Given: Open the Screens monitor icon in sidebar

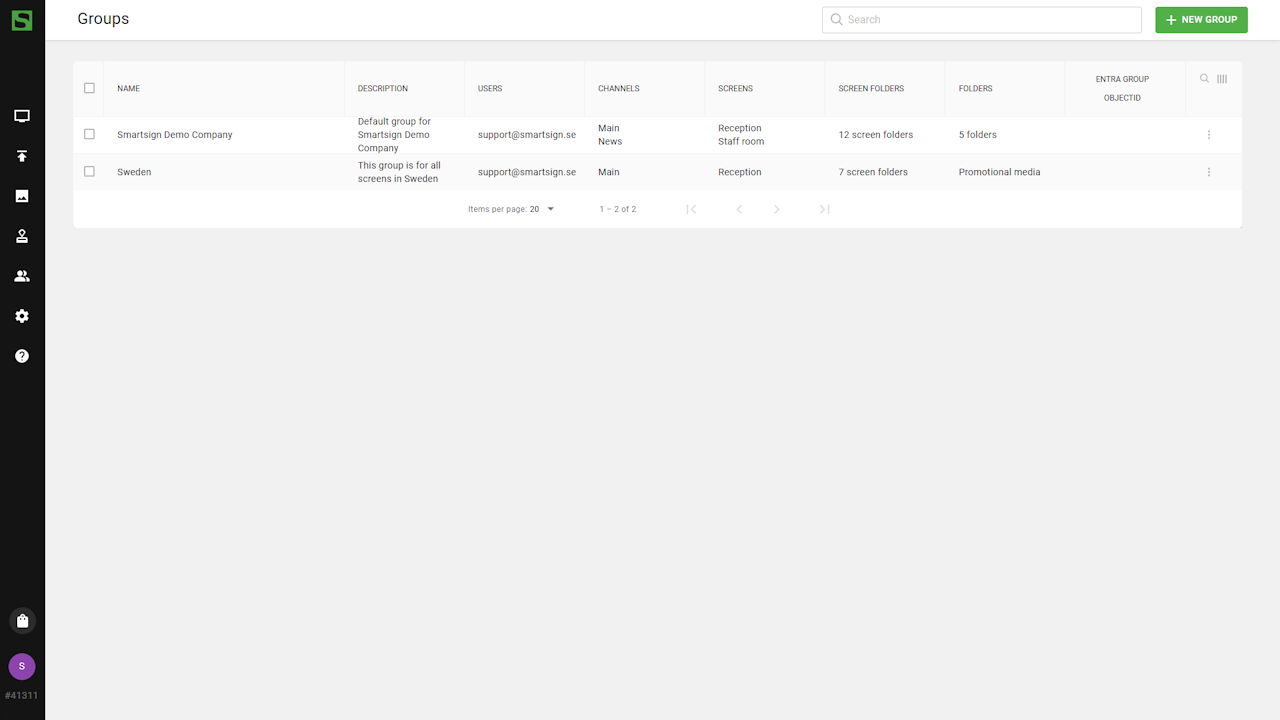Looking at the screenshot, I should pos(22,116).
